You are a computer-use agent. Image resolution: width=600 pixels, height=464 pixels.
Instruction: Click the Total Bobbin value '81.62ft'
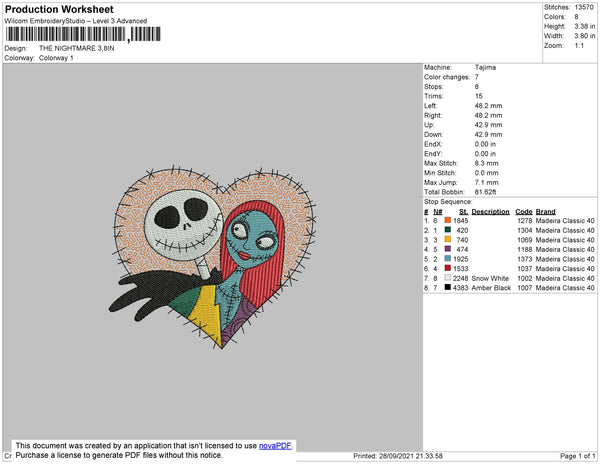pyautogui.click(x=485, y=192)
